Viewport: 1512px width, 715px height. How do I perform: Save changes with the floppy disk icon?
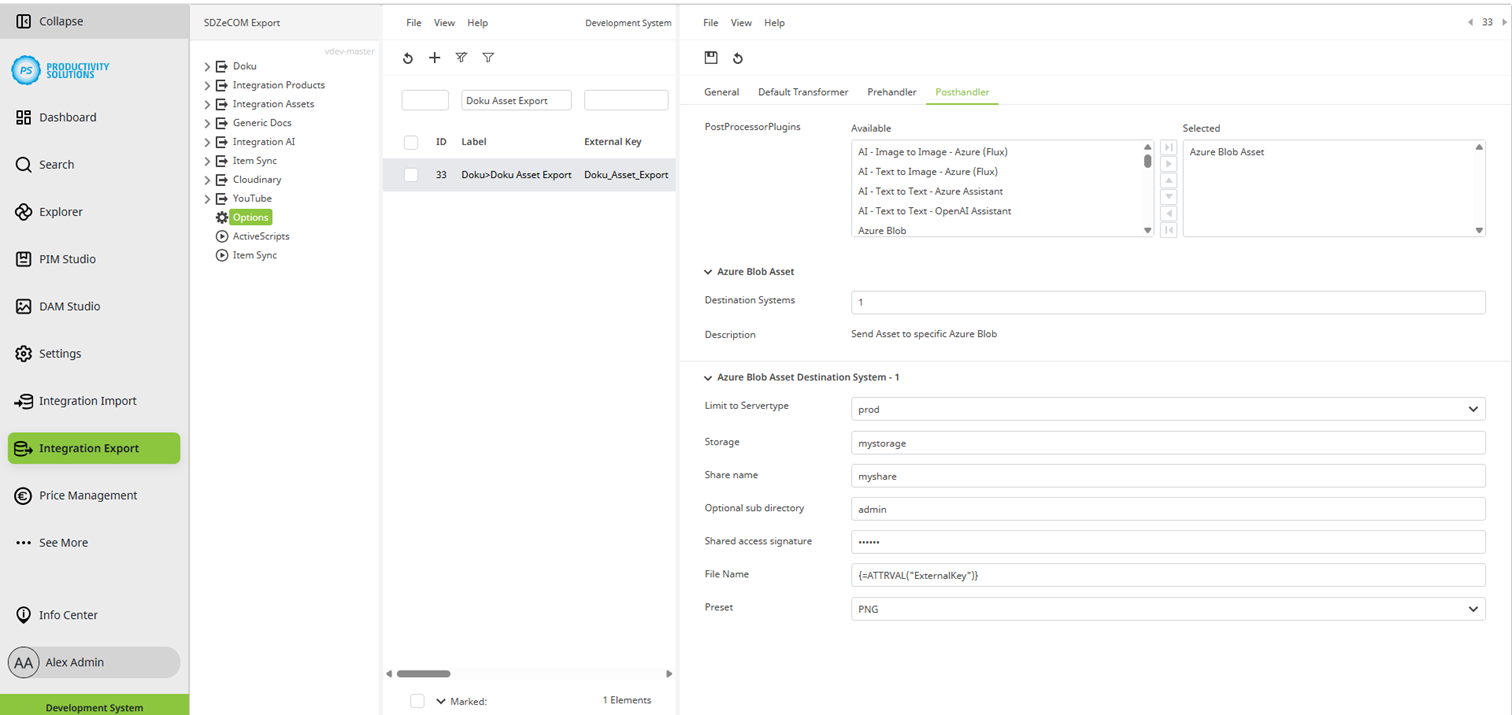click(711, 57)
